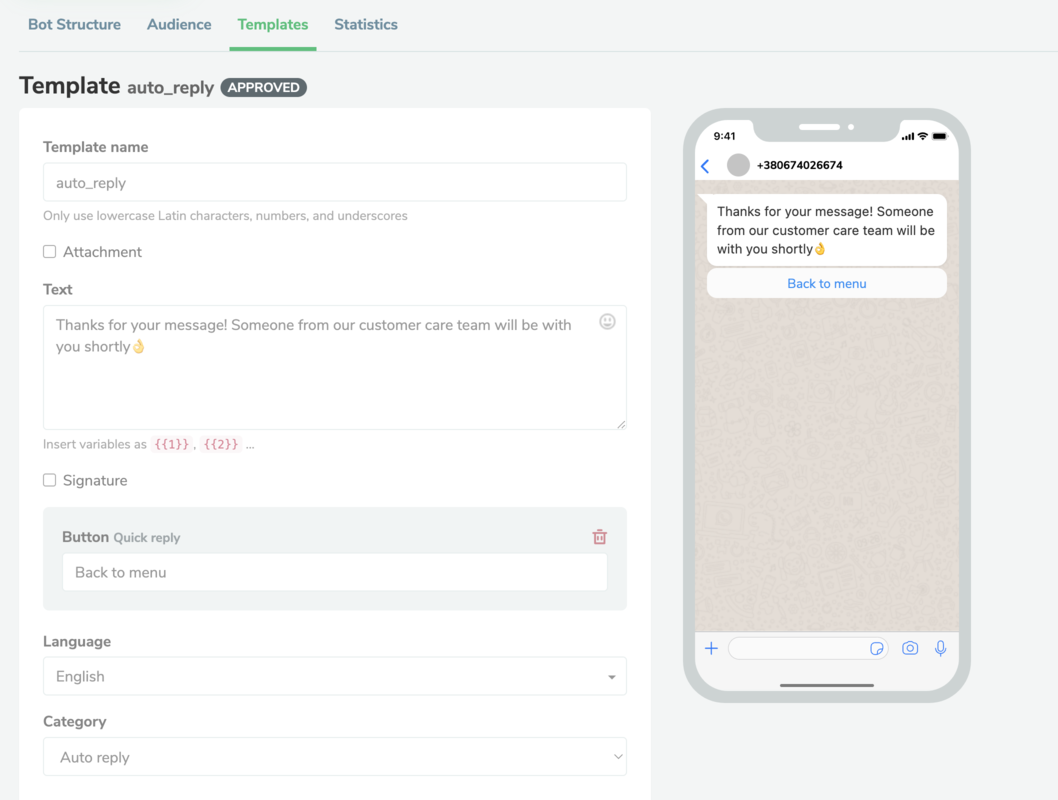This screenshot has height=800, width=1058.
Task: Click the plus icon in phone preview
Action: pos(711,648)
